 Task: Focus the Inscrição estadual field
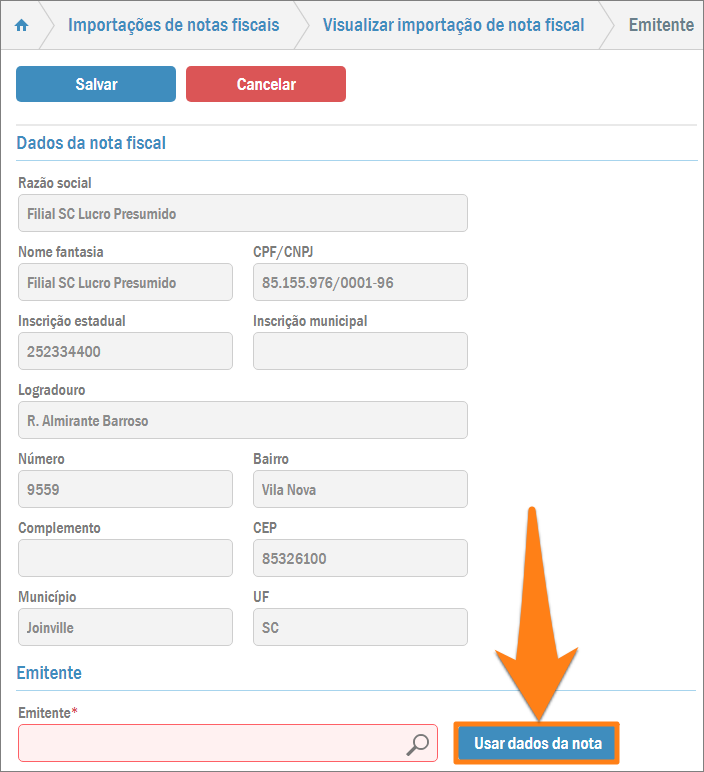click(x=125, y=351)
